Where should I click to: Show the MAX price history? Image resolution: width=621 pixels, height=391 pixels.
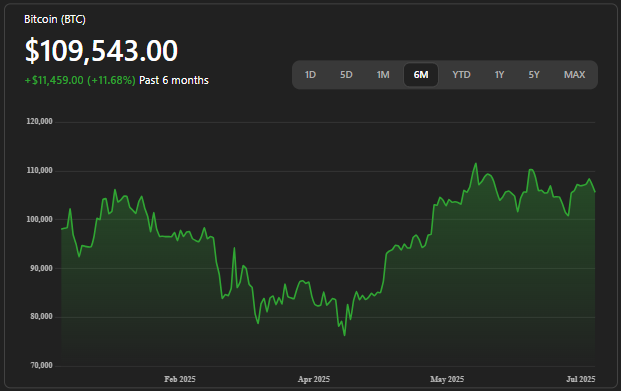pos(574,74)
